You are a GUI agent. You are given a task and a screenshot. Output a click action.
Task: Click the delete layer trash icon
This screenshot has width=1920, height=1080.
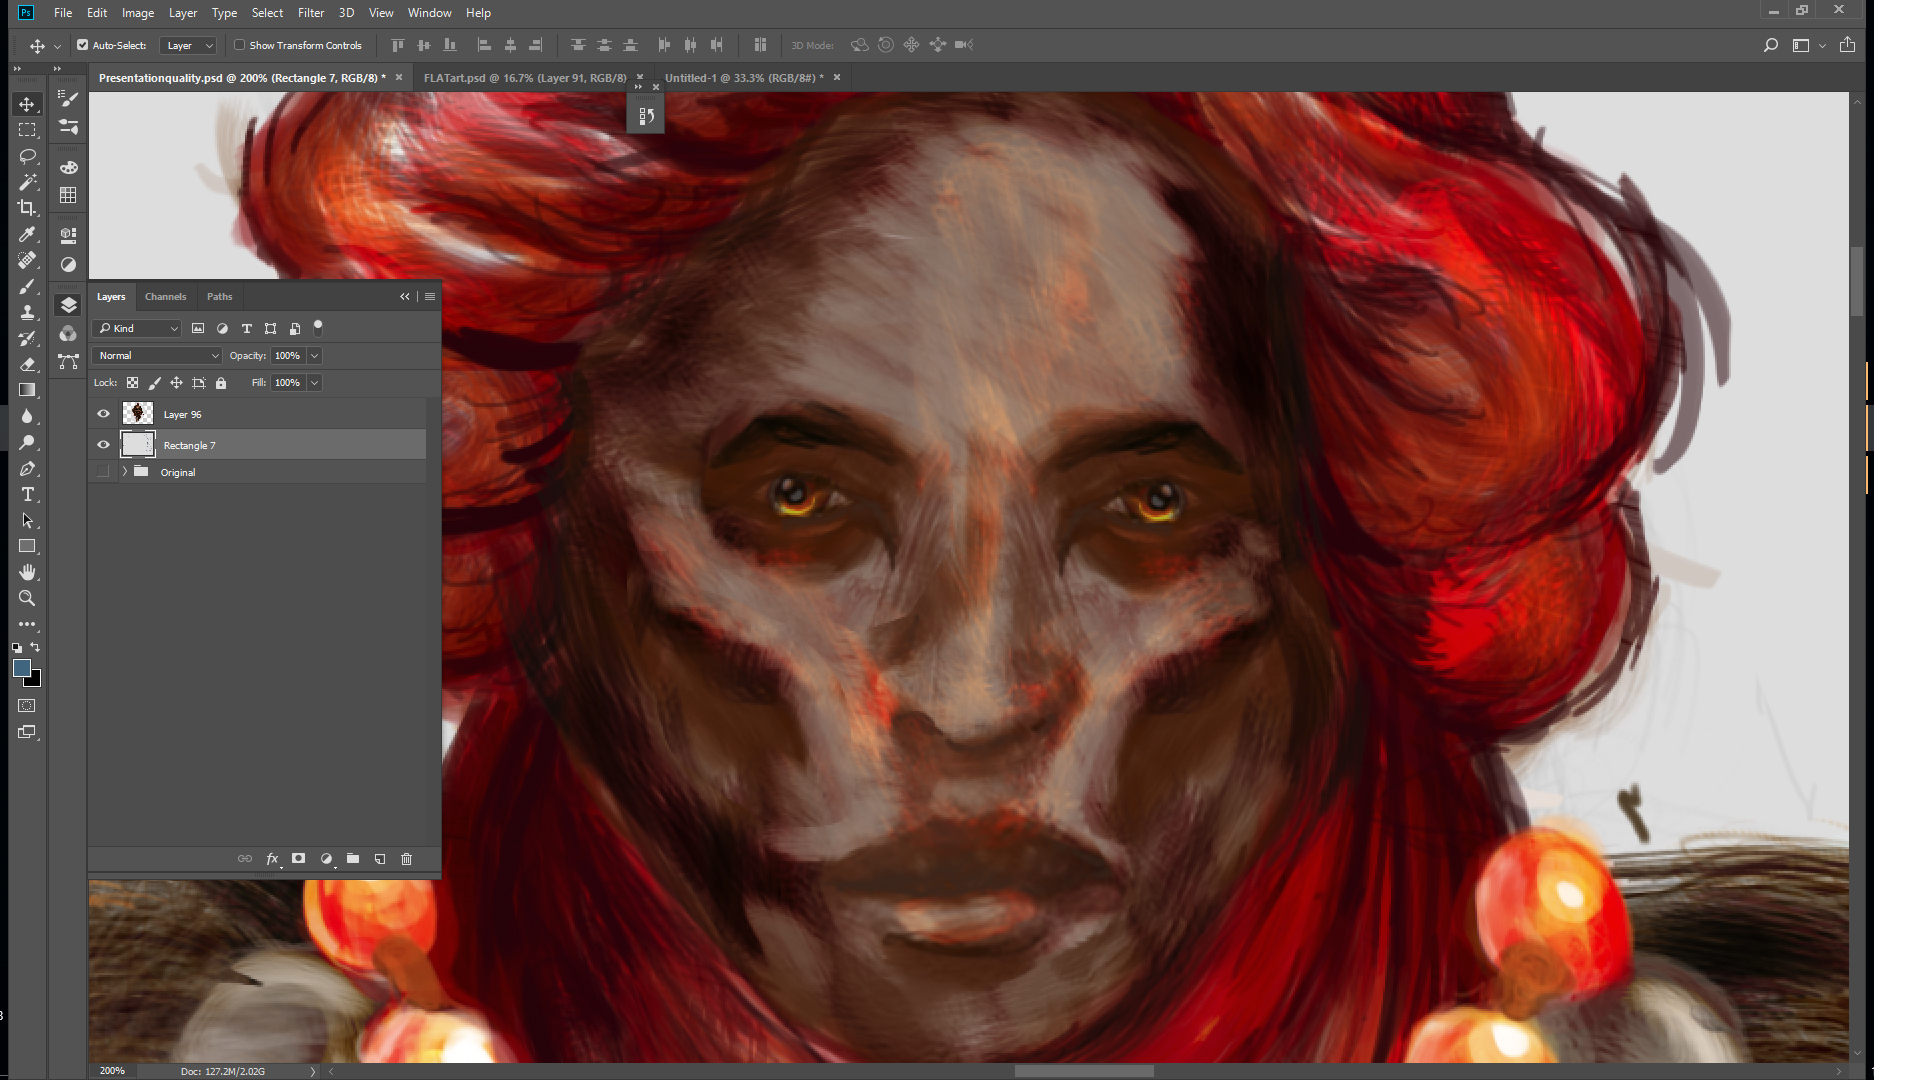point(406,859)
